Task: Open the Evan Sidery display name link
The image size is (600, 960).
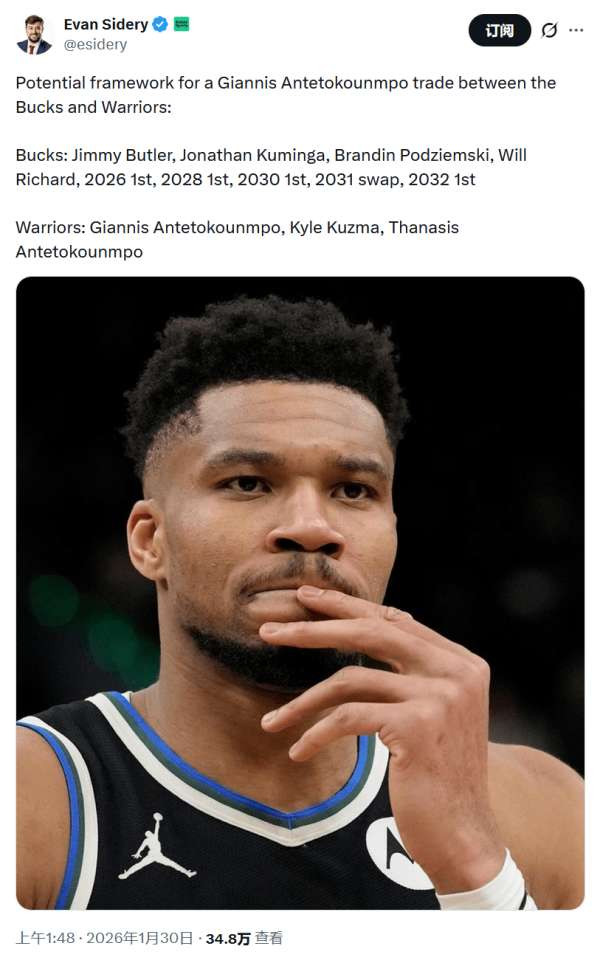Action: click(106, 24)
